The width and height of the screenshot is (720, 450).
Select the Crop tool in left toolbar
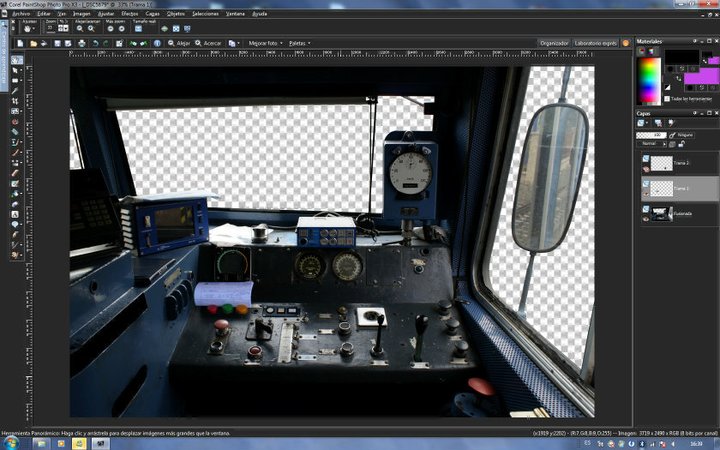tap(17, 101)
